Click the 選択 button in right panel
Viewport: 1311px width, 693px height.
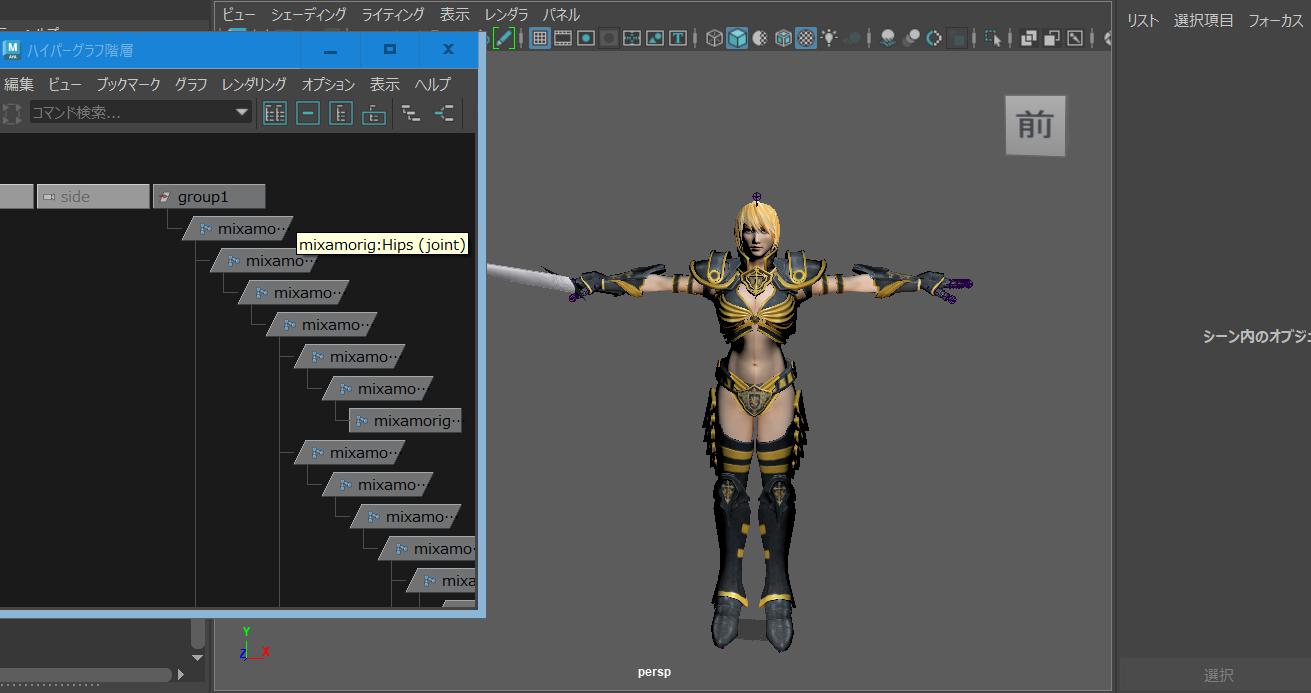[x=1218, y=675]
